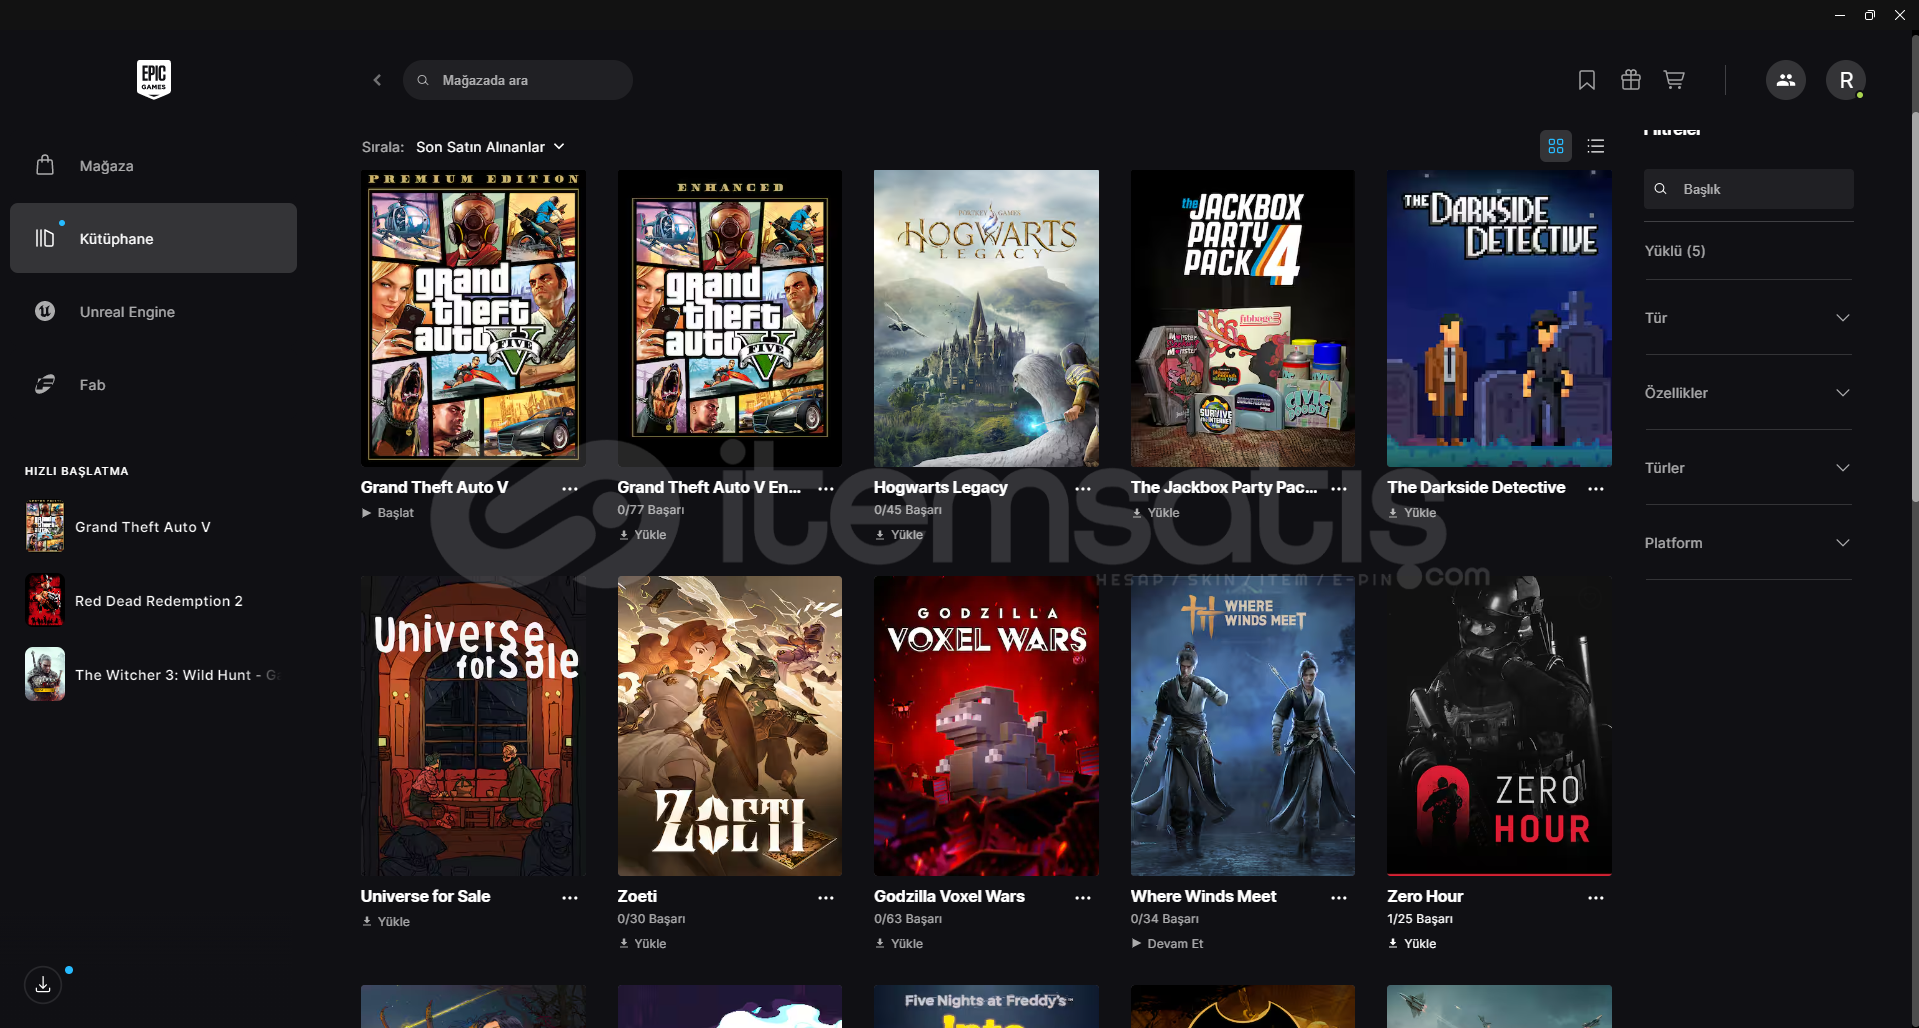Open the Sırala sort dropdown
Screen dimensions: 1919x1028
click(x=490, y=147)
